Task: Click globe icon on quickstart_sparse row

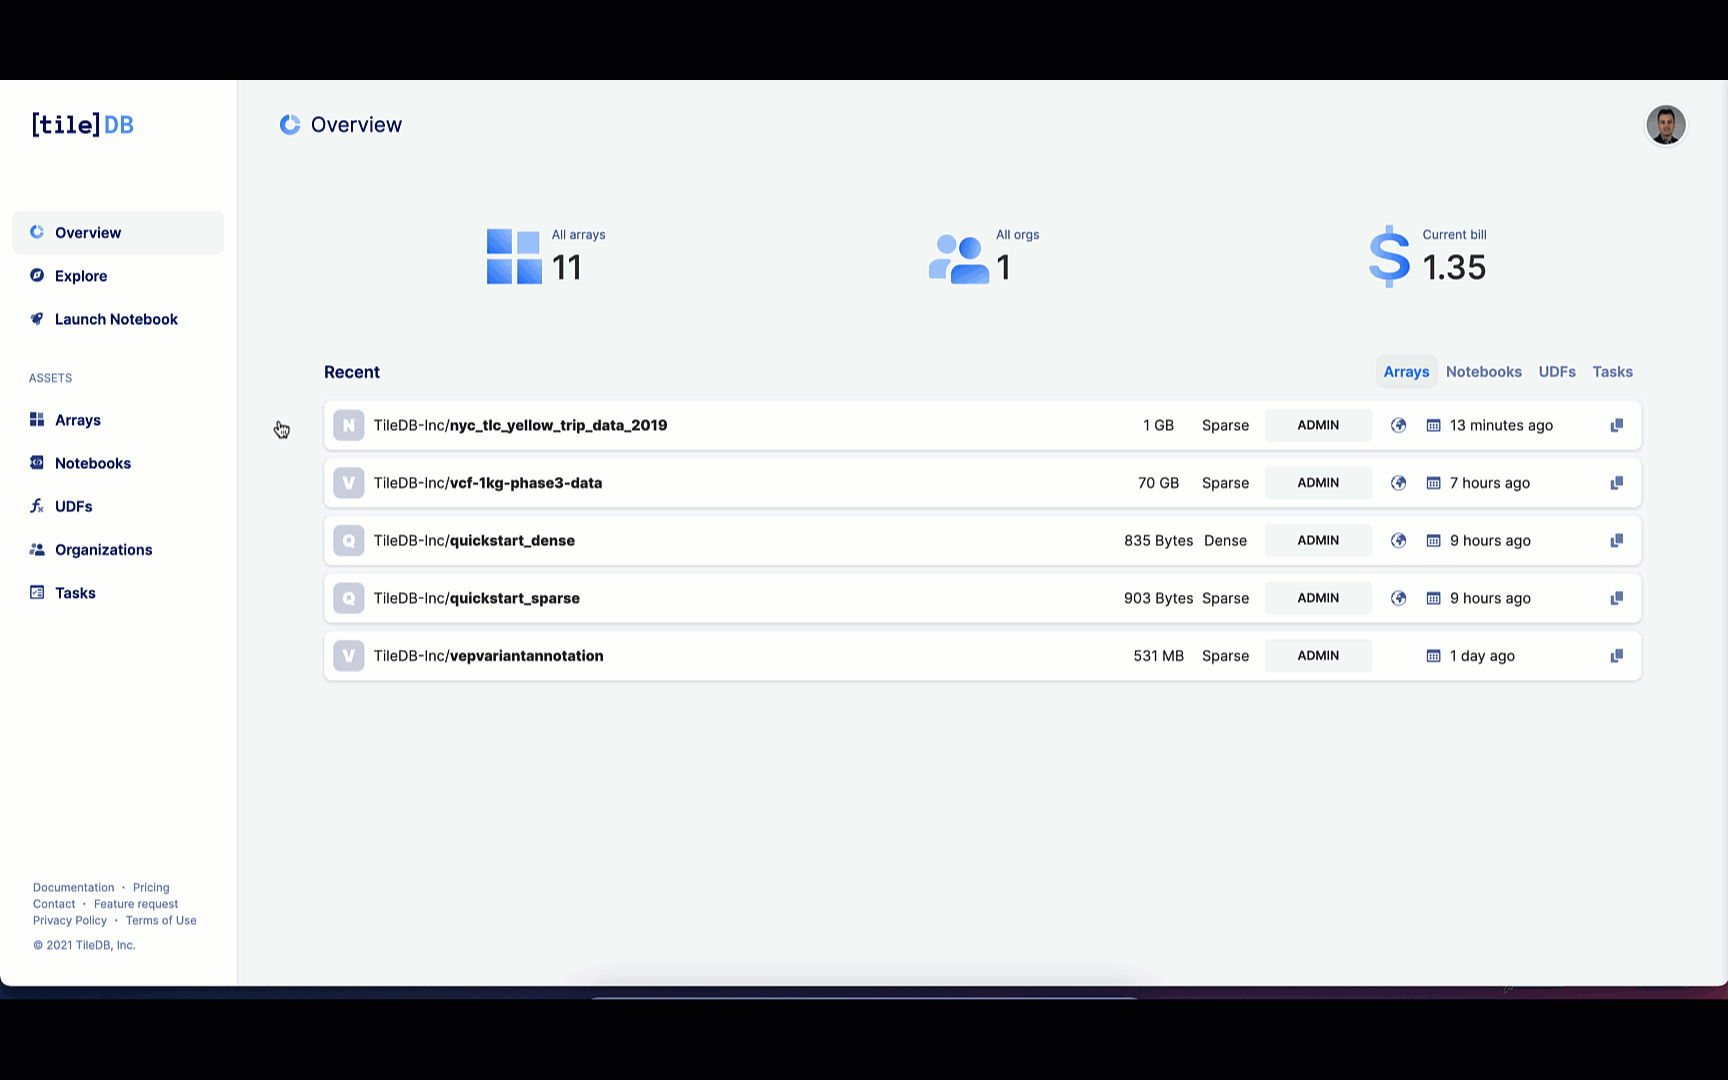Action: (1398, 598)
